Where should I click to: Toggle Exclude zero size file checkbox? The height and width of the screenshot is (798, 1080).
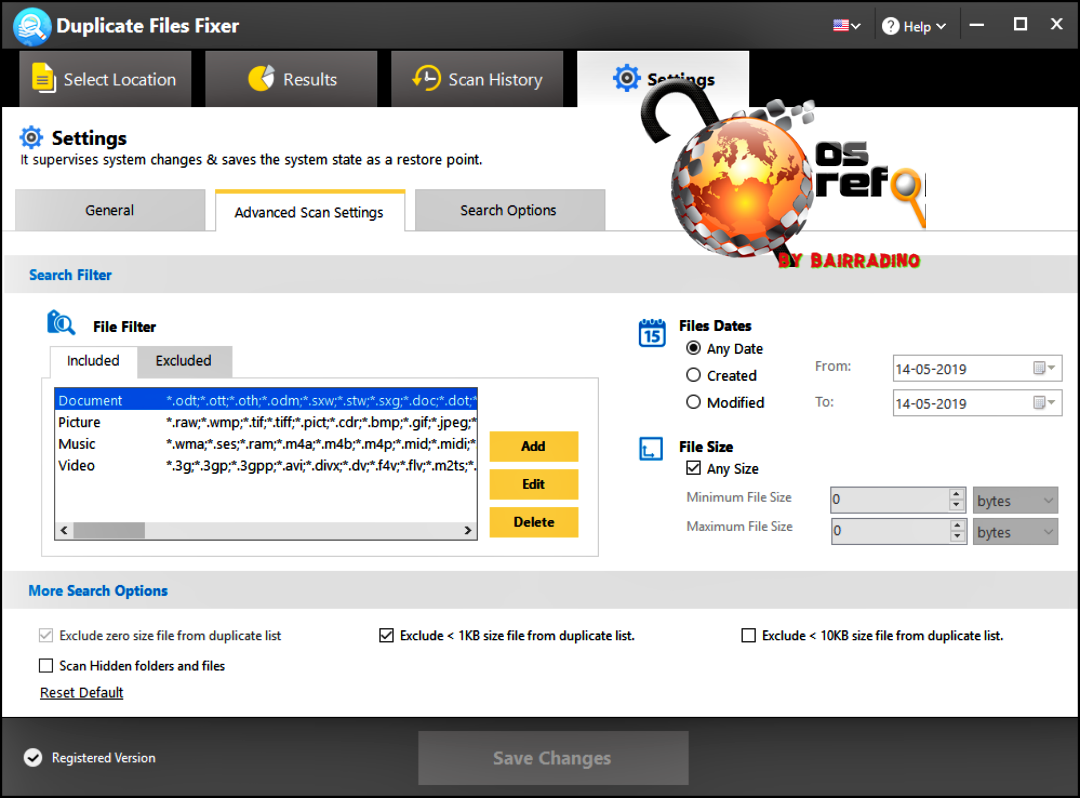coord(45,635)
